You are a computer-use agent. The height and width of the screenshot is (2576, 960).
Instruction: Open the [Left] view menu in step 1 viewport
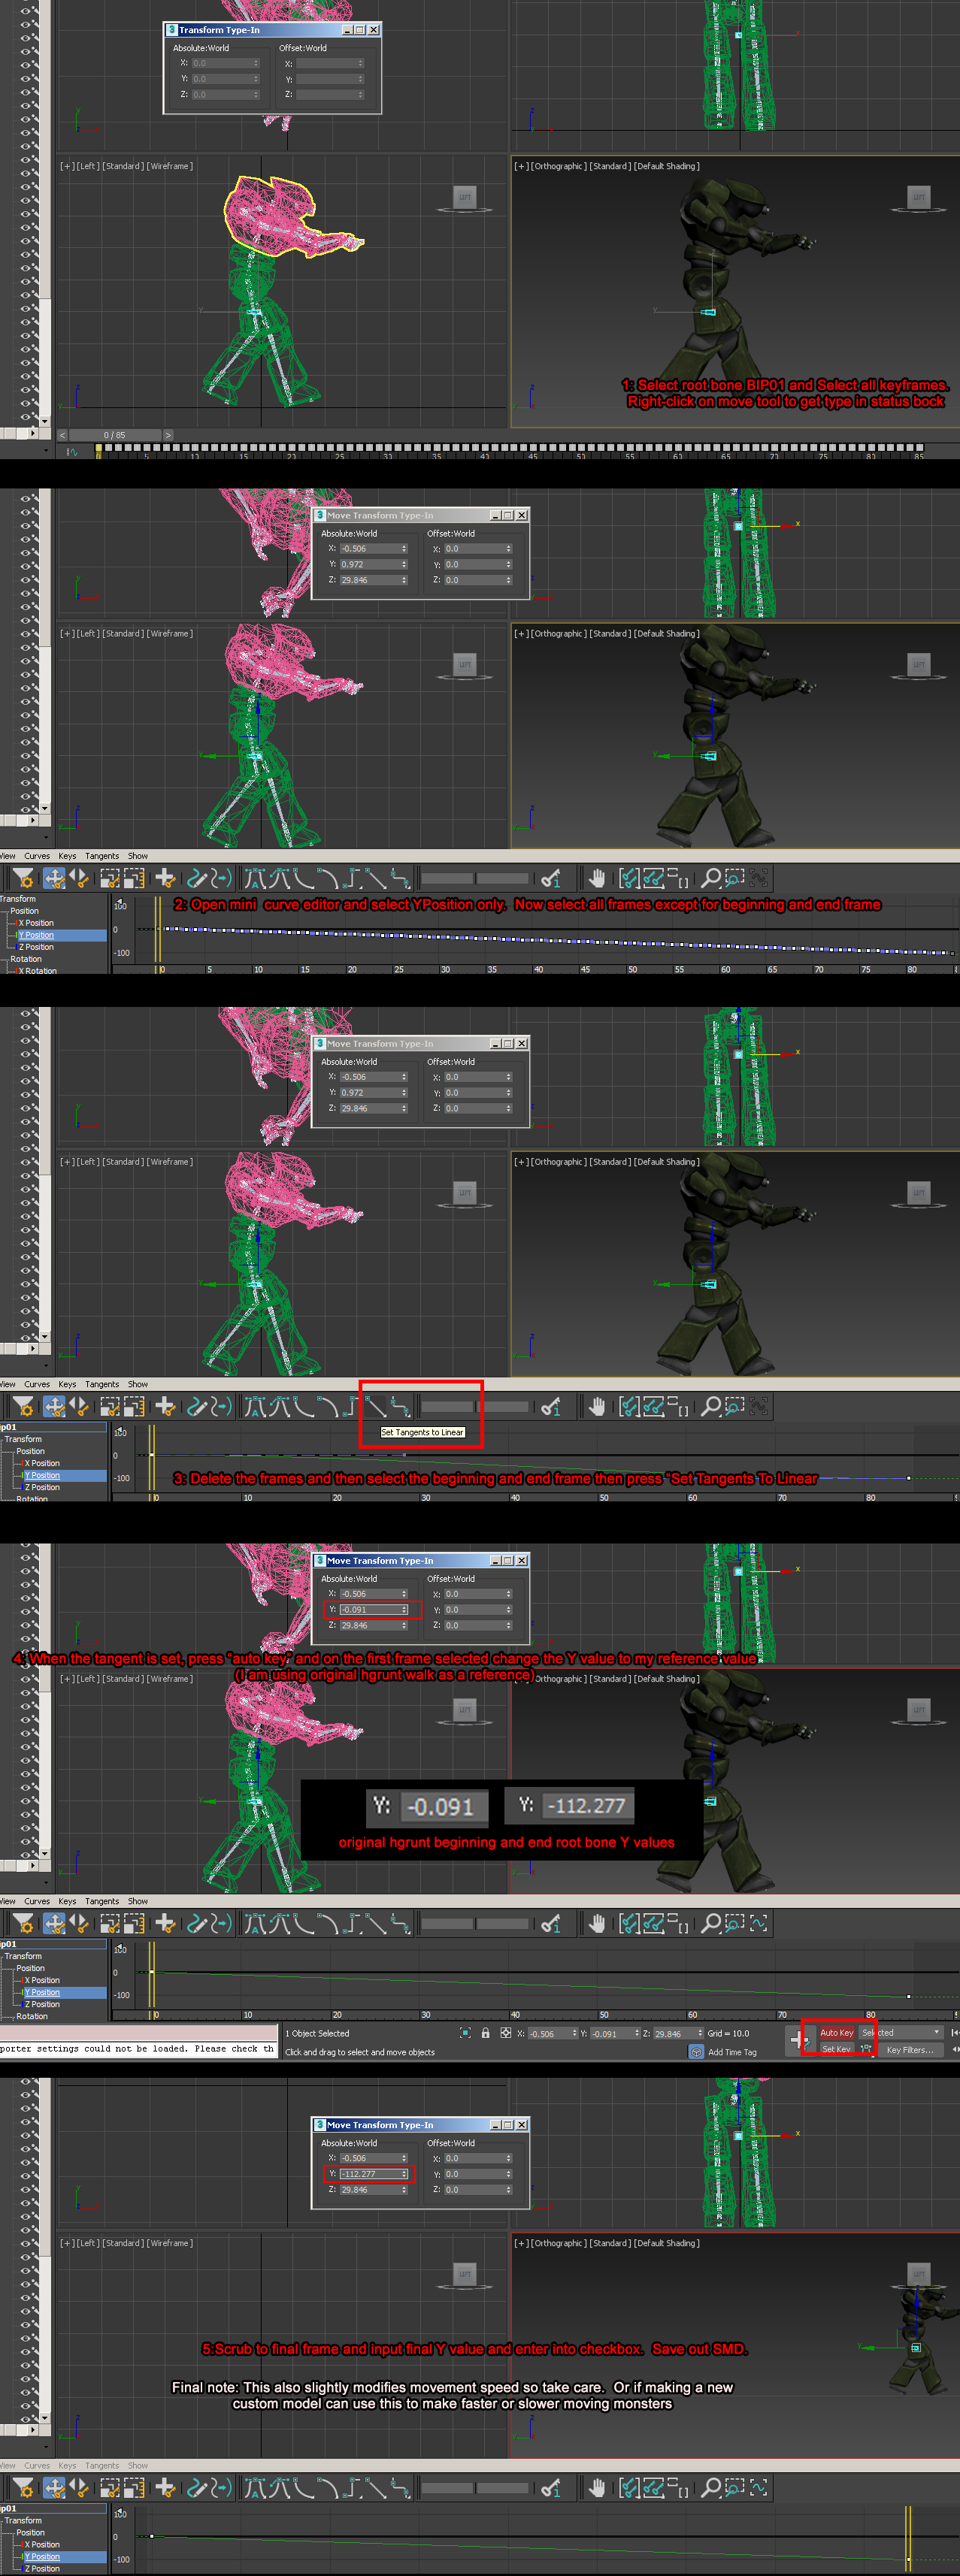coord(88,166)
